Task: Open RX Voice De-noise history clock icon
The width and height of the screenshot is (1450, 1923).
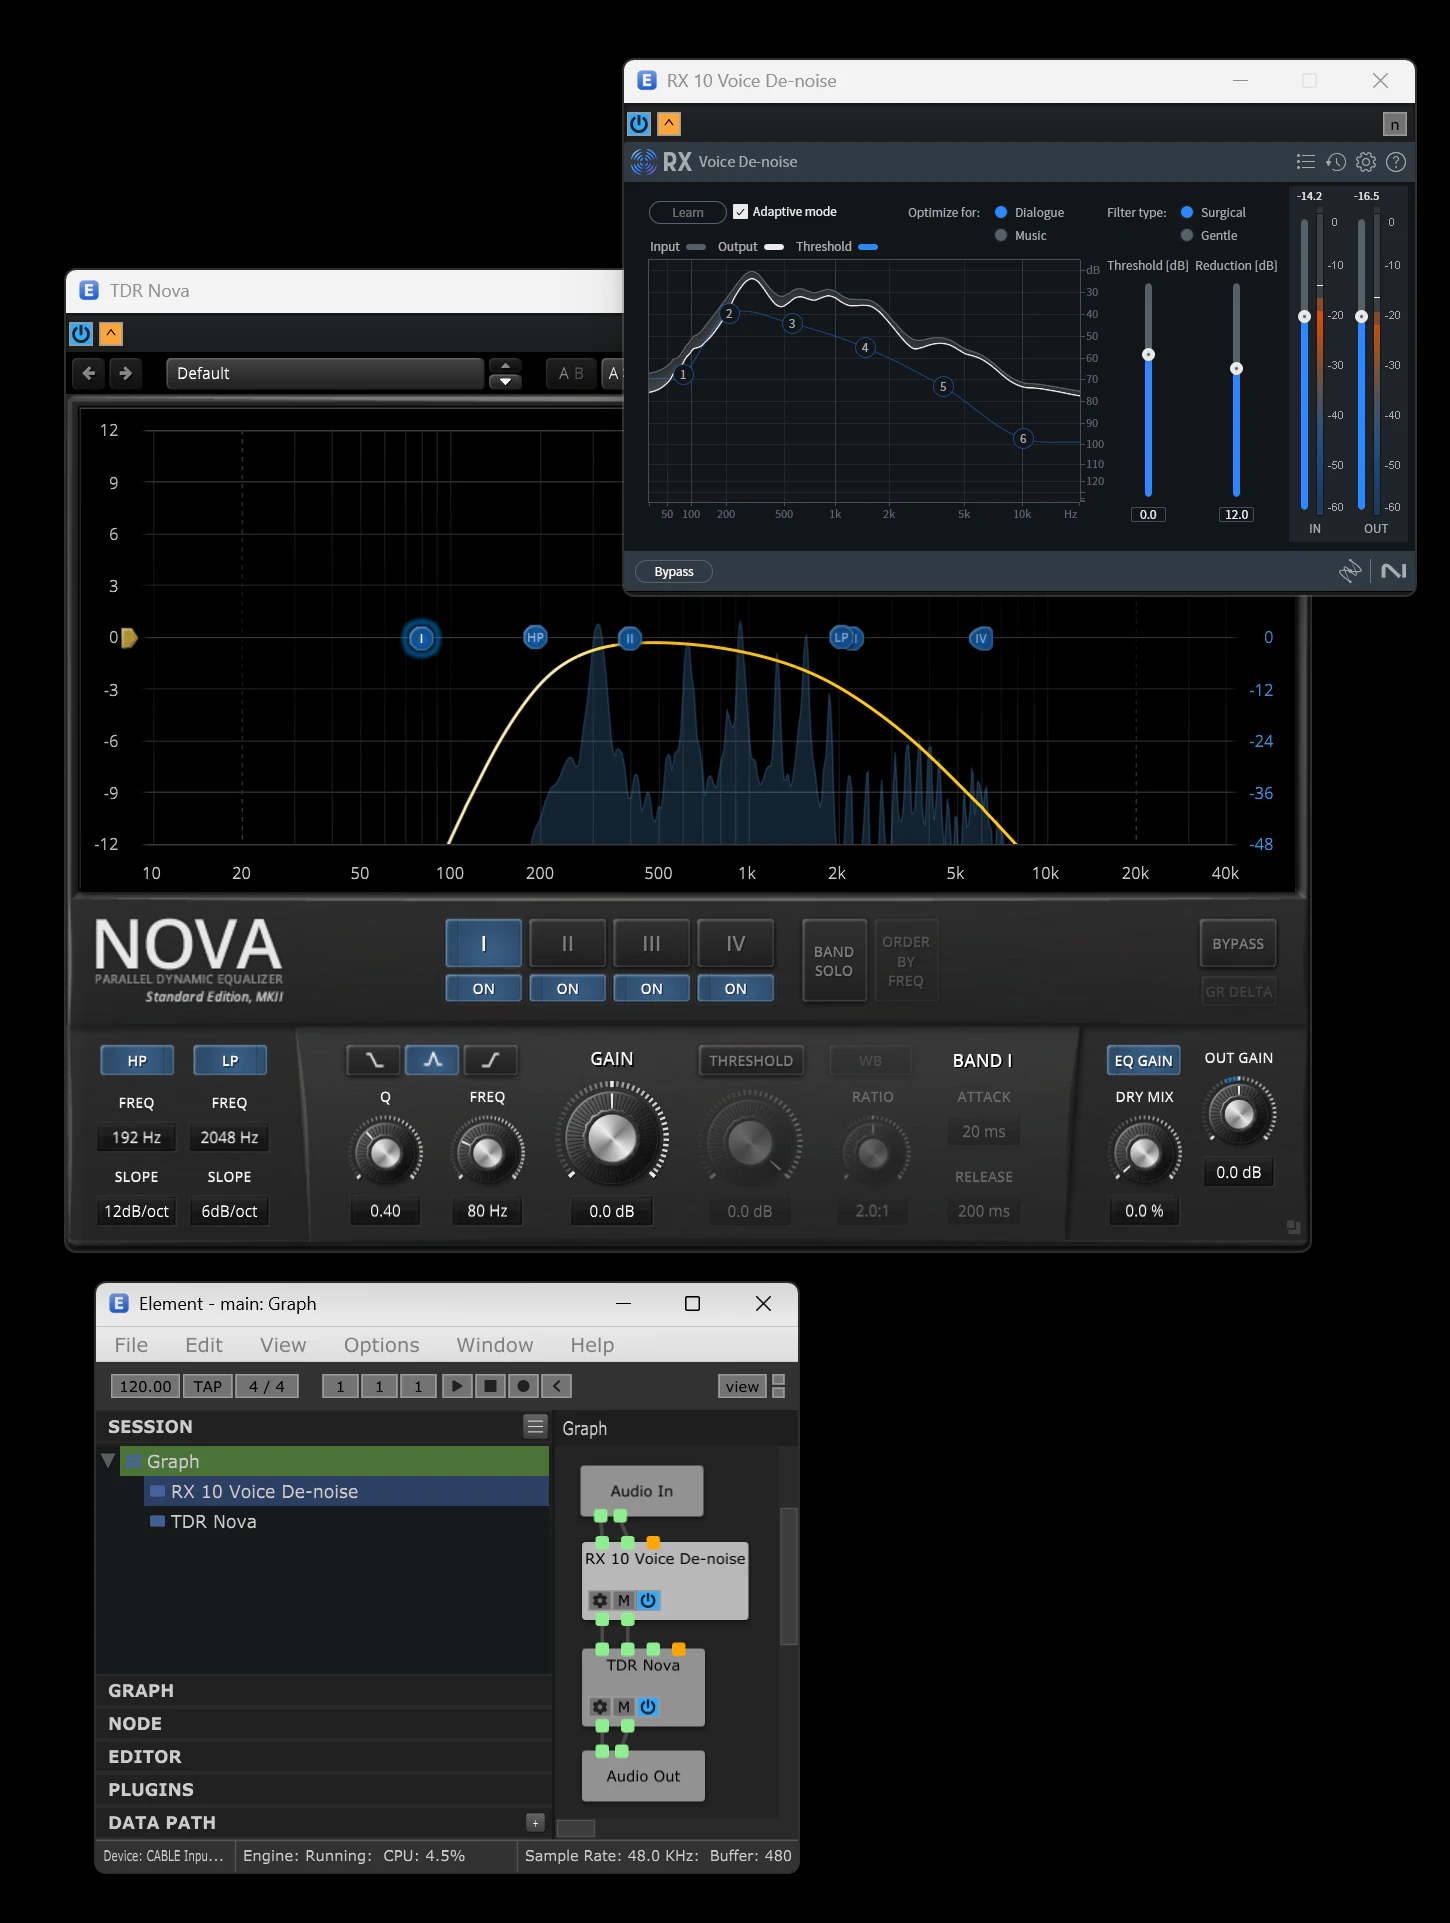Action: [x=1336, y=161]
